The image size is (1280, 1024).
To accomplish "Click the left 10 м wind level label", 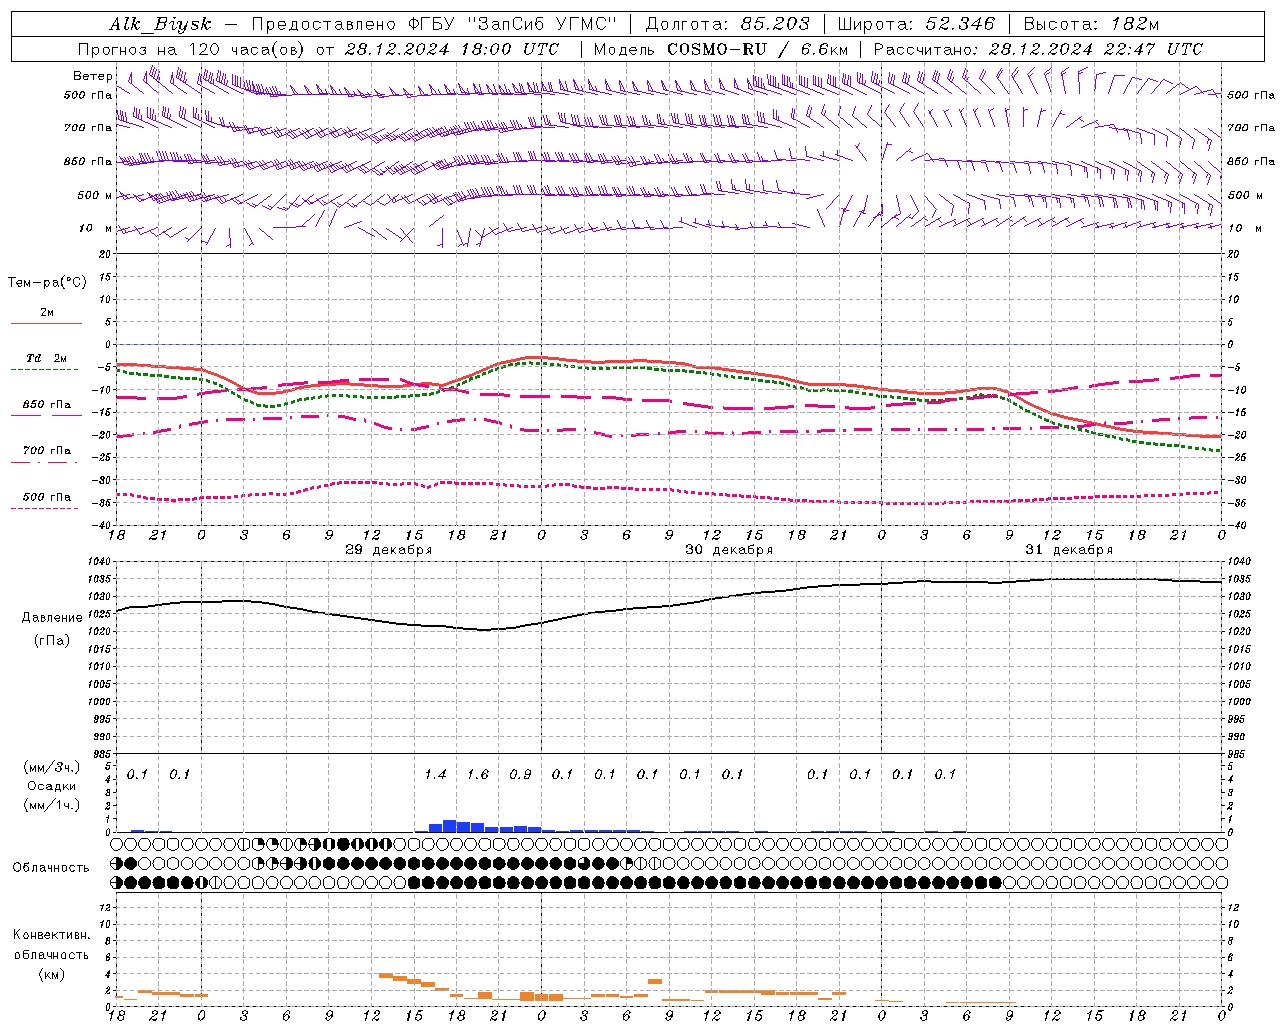I will click(96, 228).
